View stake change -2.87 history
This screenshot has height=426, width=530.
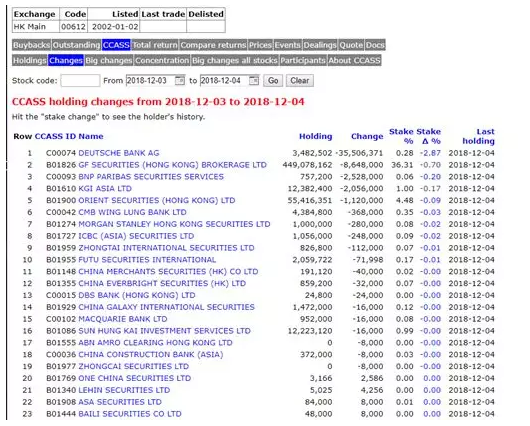pyautogui.click(x=430, y=153)
